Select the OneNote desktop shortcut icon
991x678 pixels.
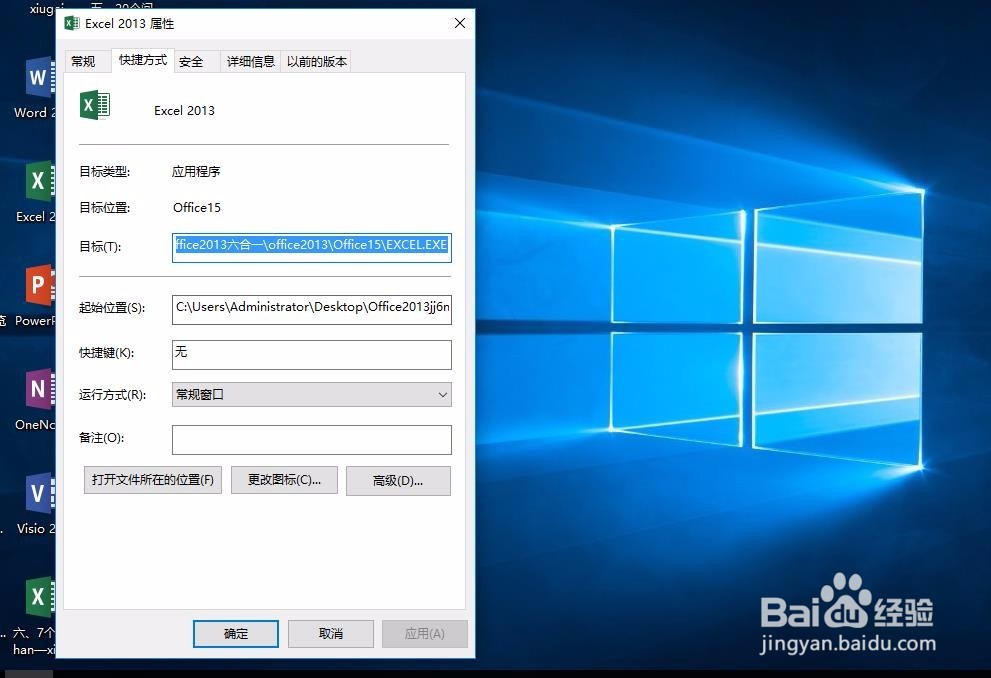(x=40, y=389)
